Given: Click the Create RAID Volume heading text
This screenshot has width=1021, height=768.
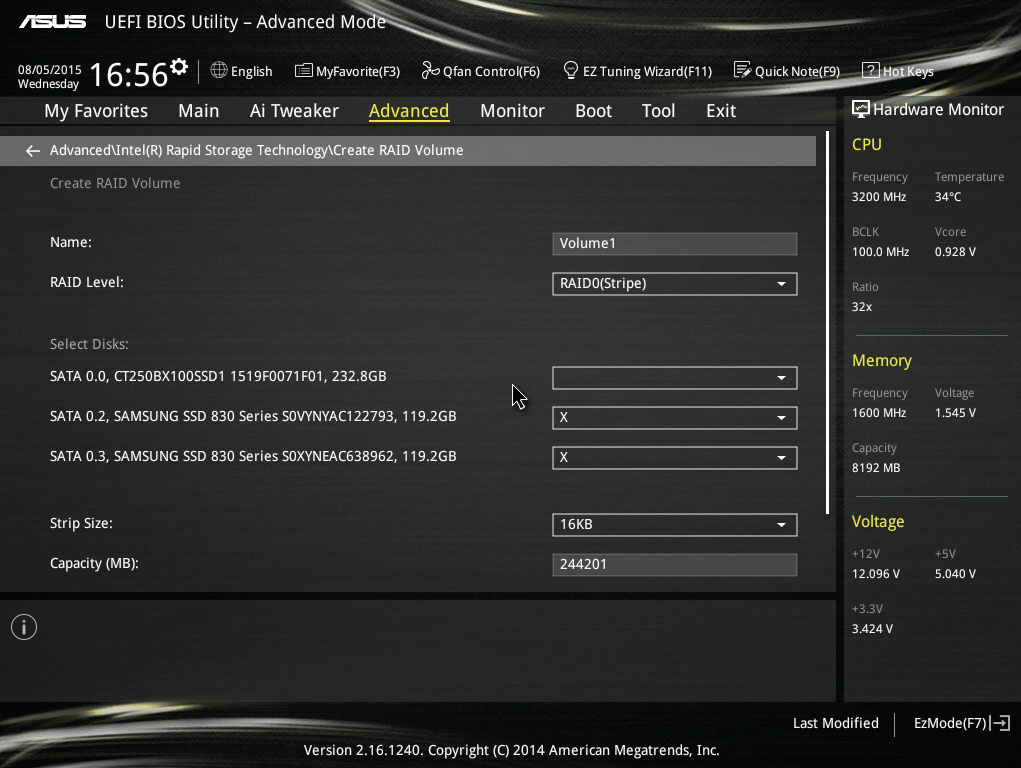Looking at the screenshot, I should tap(115, 184).
